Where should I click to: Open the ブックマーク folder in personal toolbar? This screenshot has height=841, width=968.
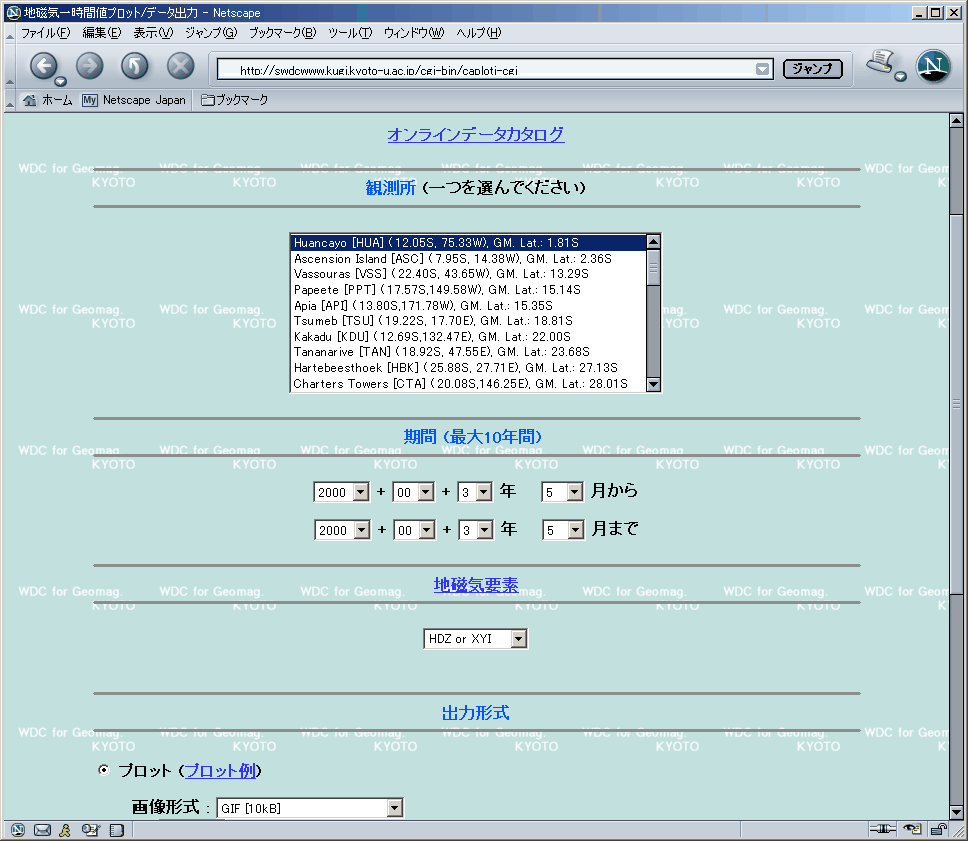pos(235,100)
